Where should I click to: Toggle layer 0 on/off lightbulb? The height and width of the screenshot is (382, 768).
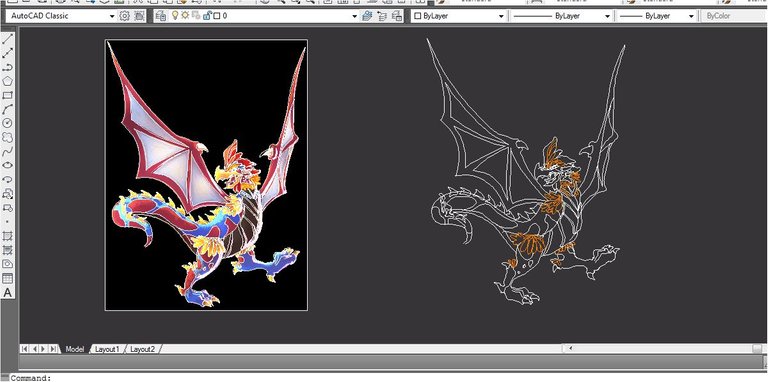[x=175, y=16]
